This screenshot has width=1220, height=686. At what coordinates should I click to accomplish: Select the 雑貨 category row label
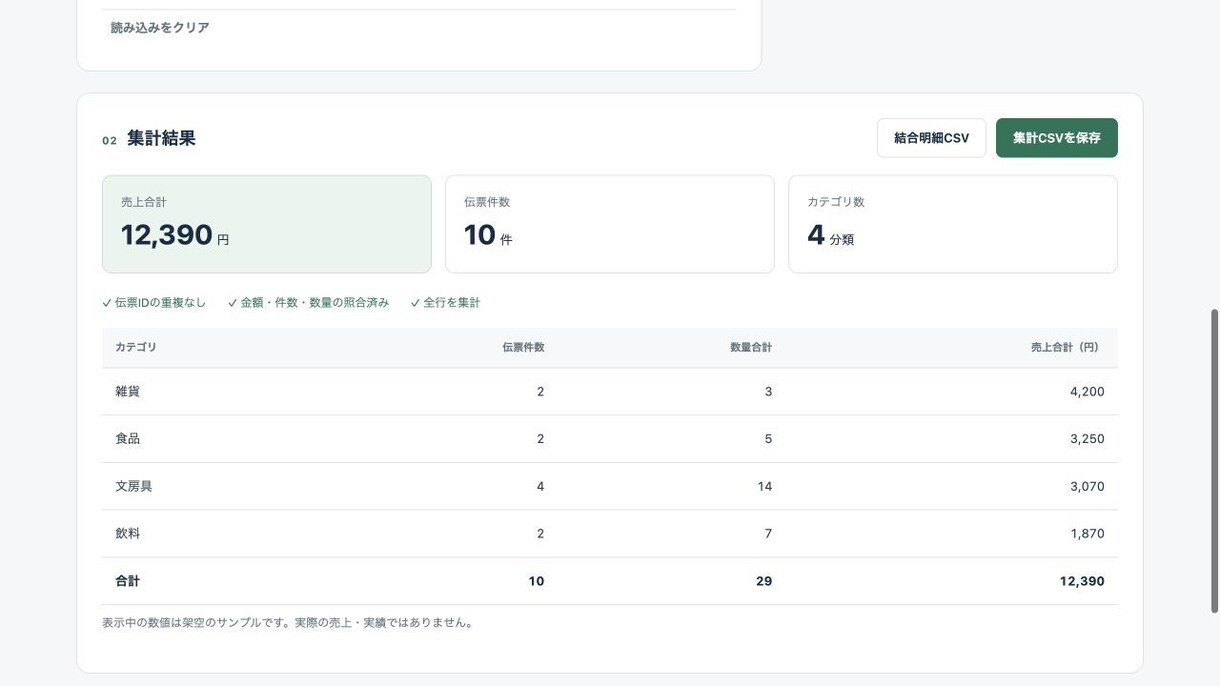128,392
